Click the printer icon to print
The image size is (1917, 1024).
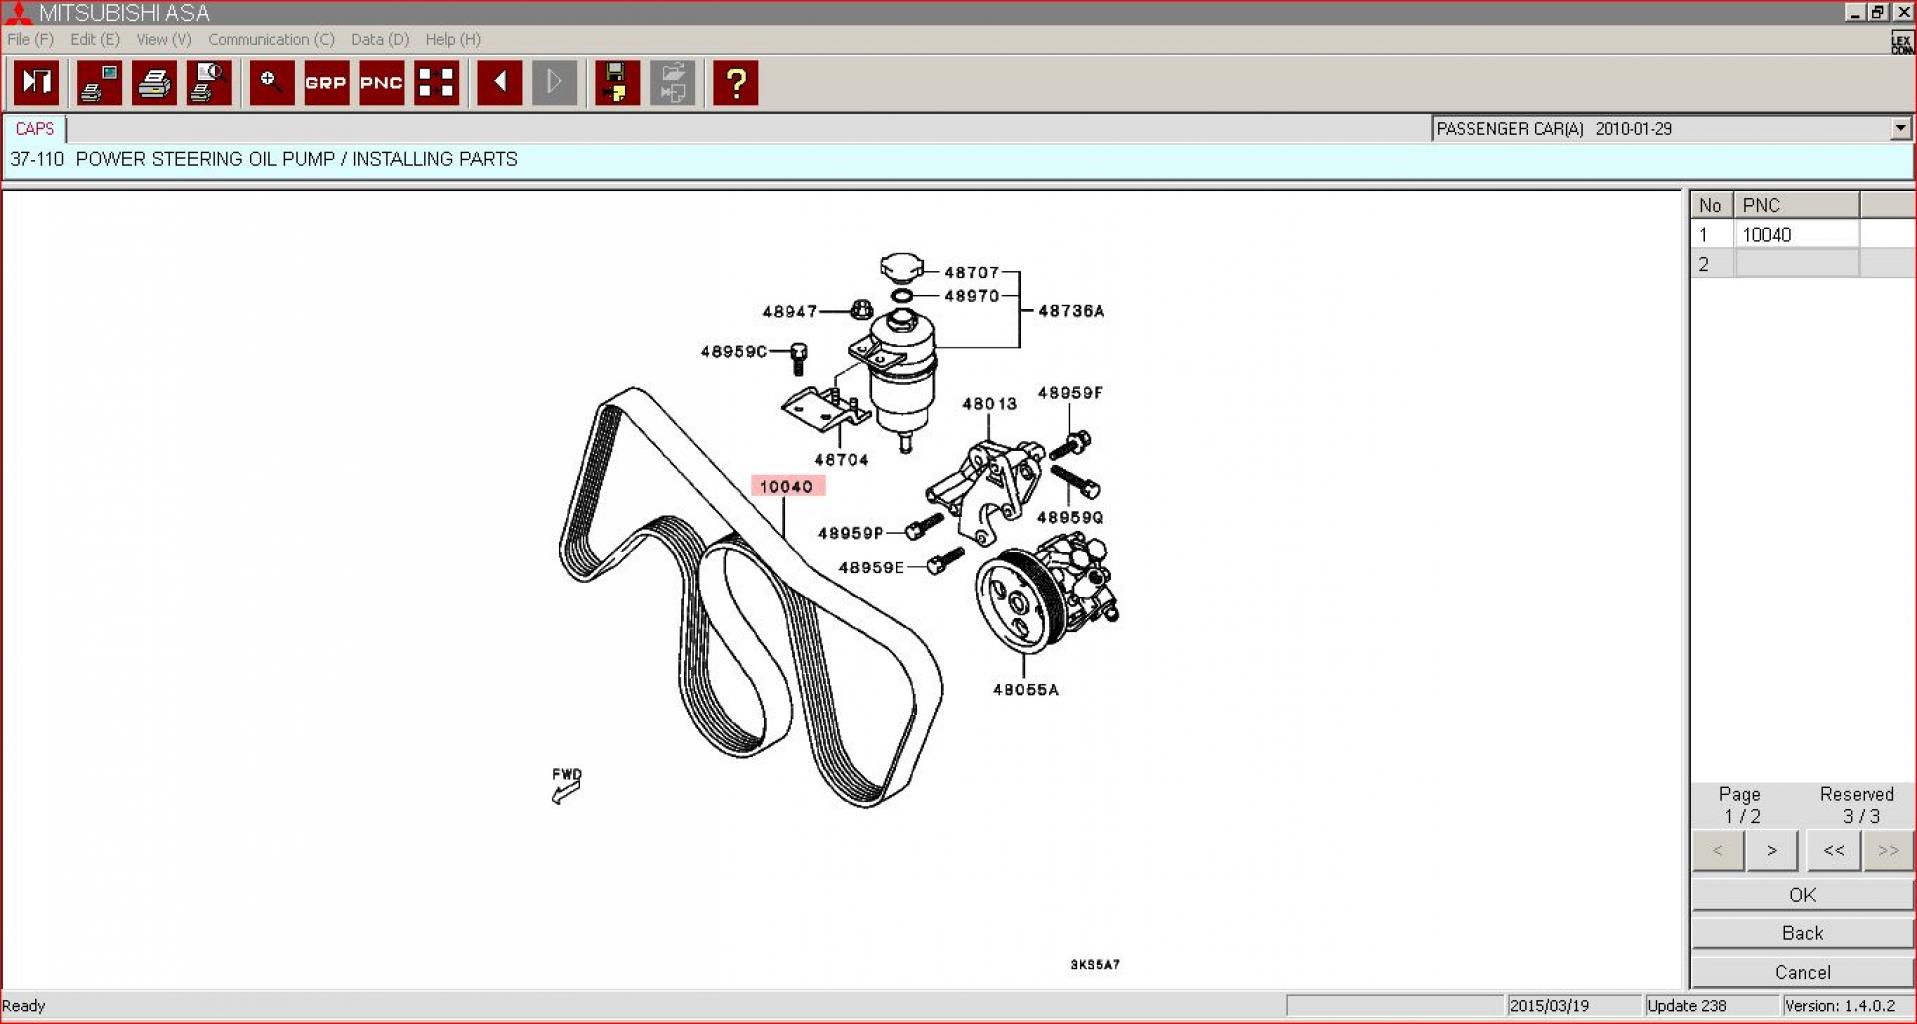154,83
